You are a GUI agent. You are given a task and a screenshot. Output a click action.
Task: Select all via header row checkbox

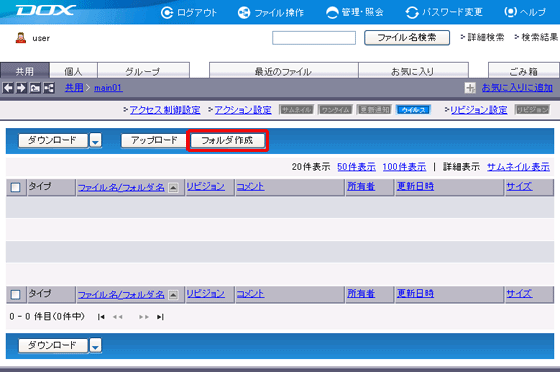click(15, 187)
